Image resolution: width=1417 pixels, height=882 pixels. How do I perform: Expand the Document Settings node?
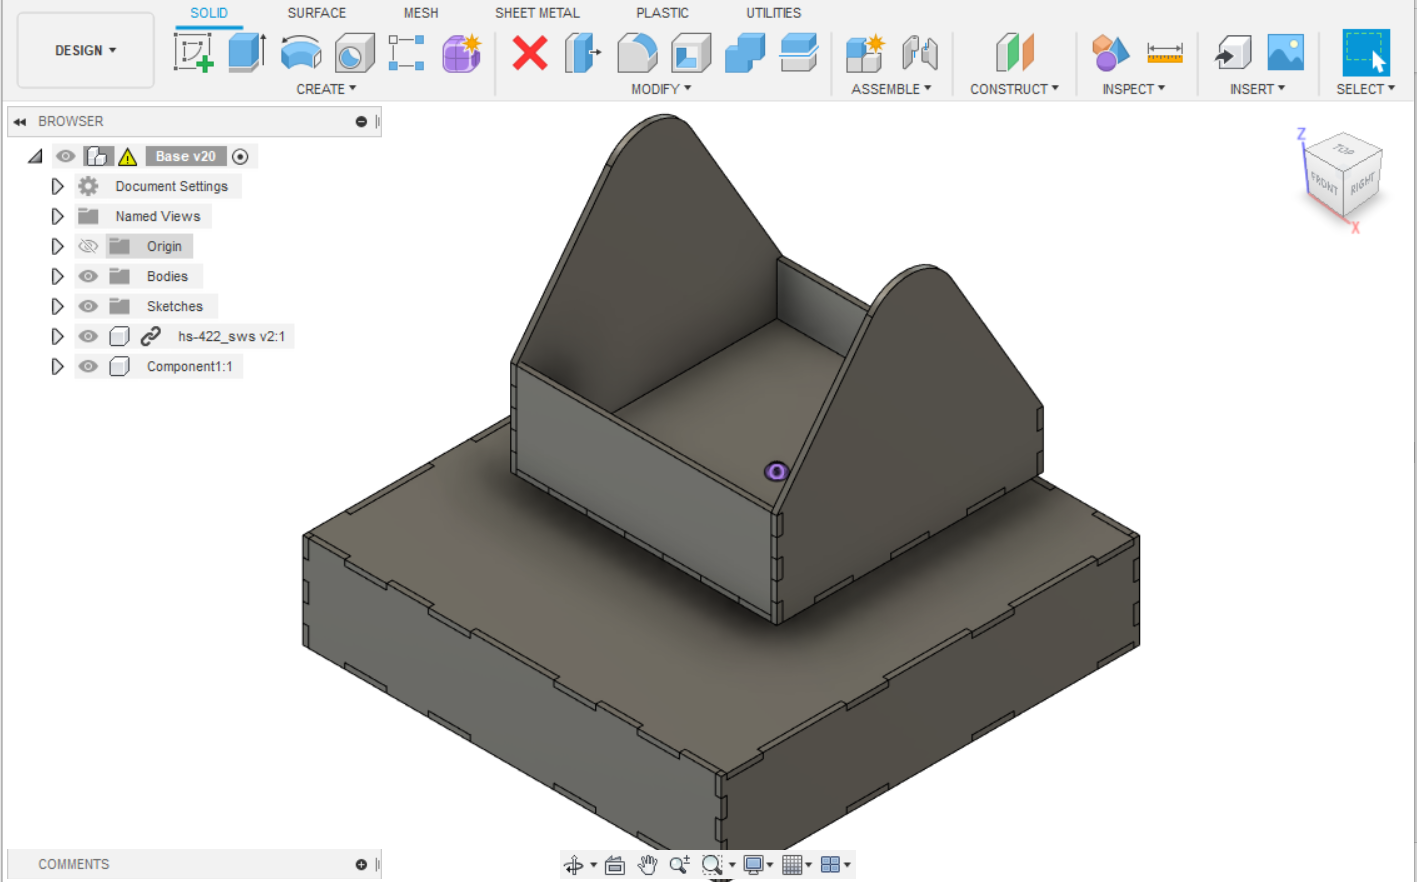[x=57, y=186]
